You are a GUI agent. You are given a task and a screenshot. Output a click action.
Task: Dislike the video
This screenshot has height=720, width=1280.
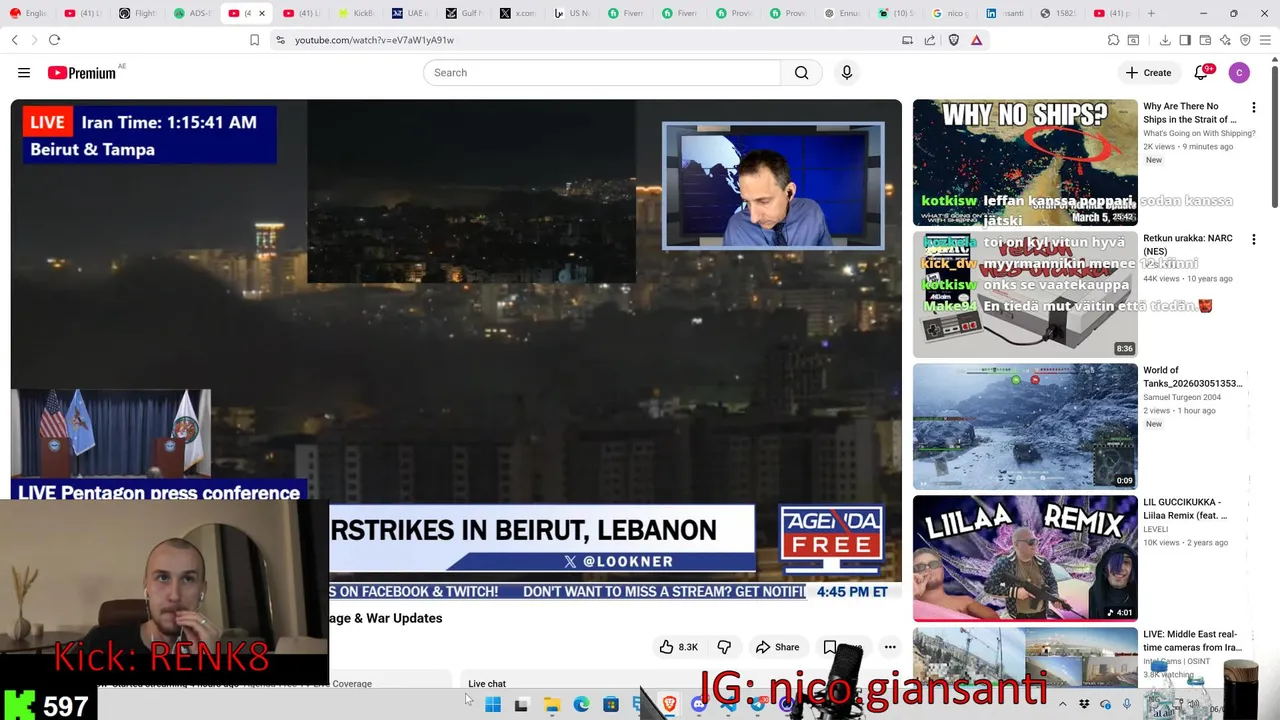pyautogui.click(x=724, y=647)
